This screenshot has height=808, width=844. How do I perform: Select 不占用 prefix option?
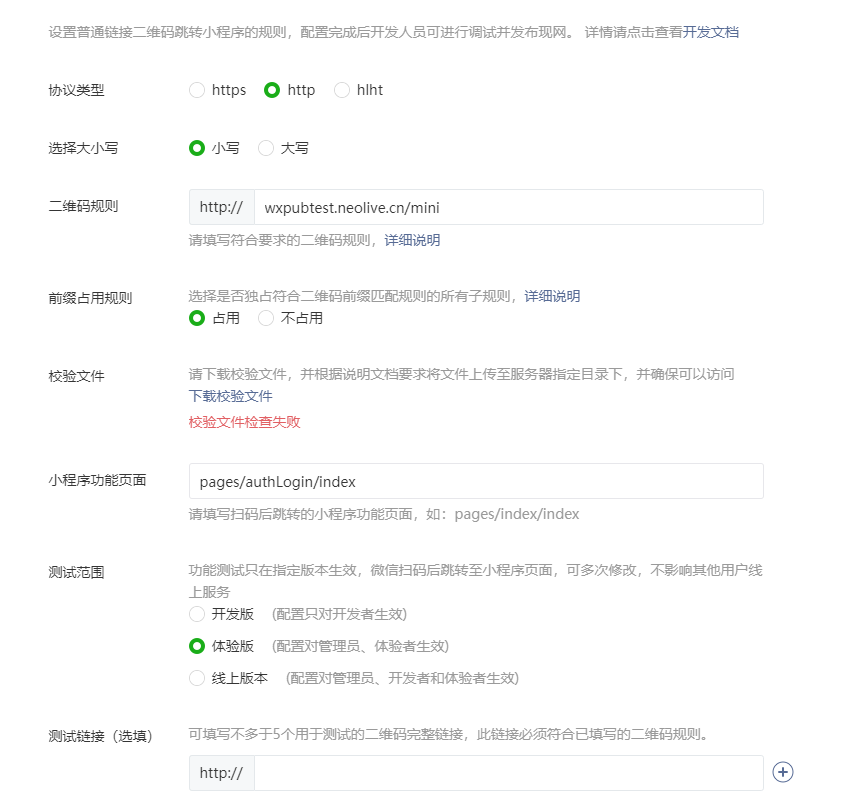266,318
